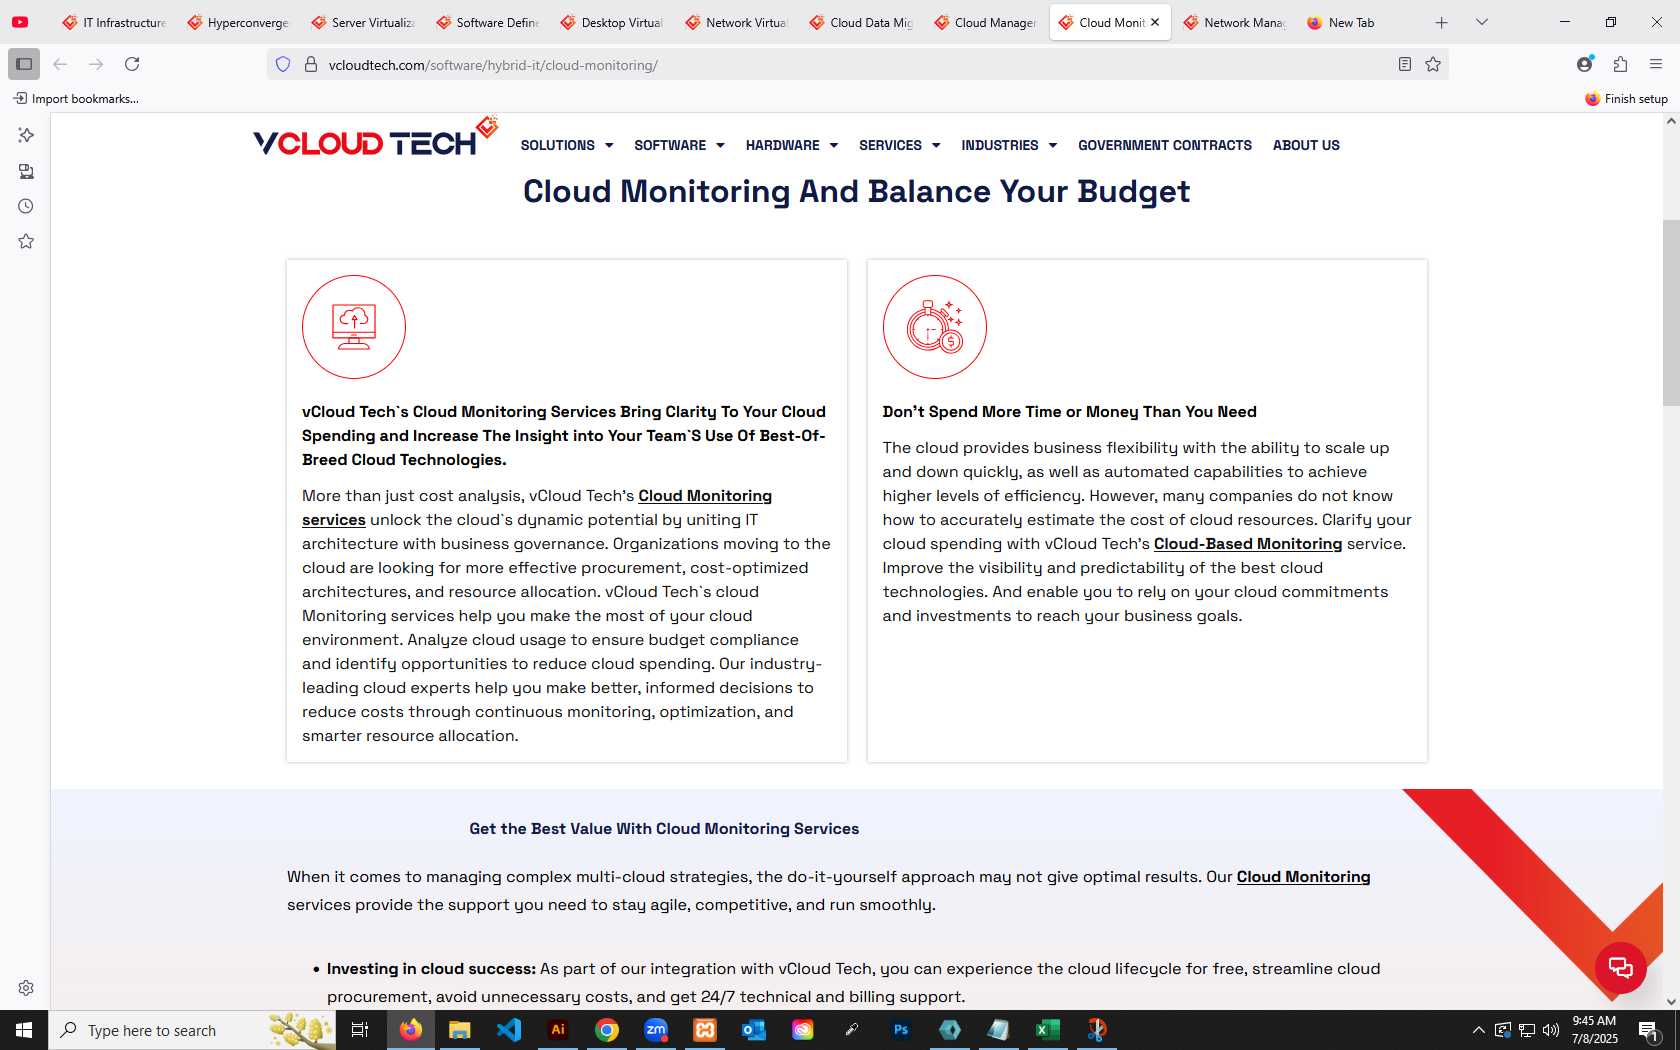The width and height of the screenshot is (1680, 1050).
Task: Open Task View on taskbar
Action: (x=360, y=1030)
